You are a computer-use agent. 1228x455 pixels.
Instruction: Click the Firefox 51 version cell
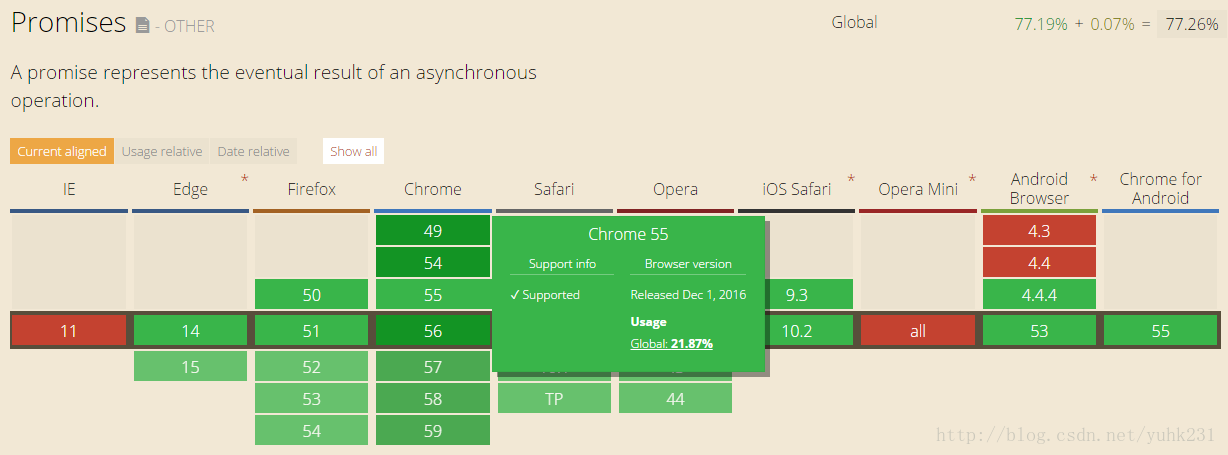311,331
